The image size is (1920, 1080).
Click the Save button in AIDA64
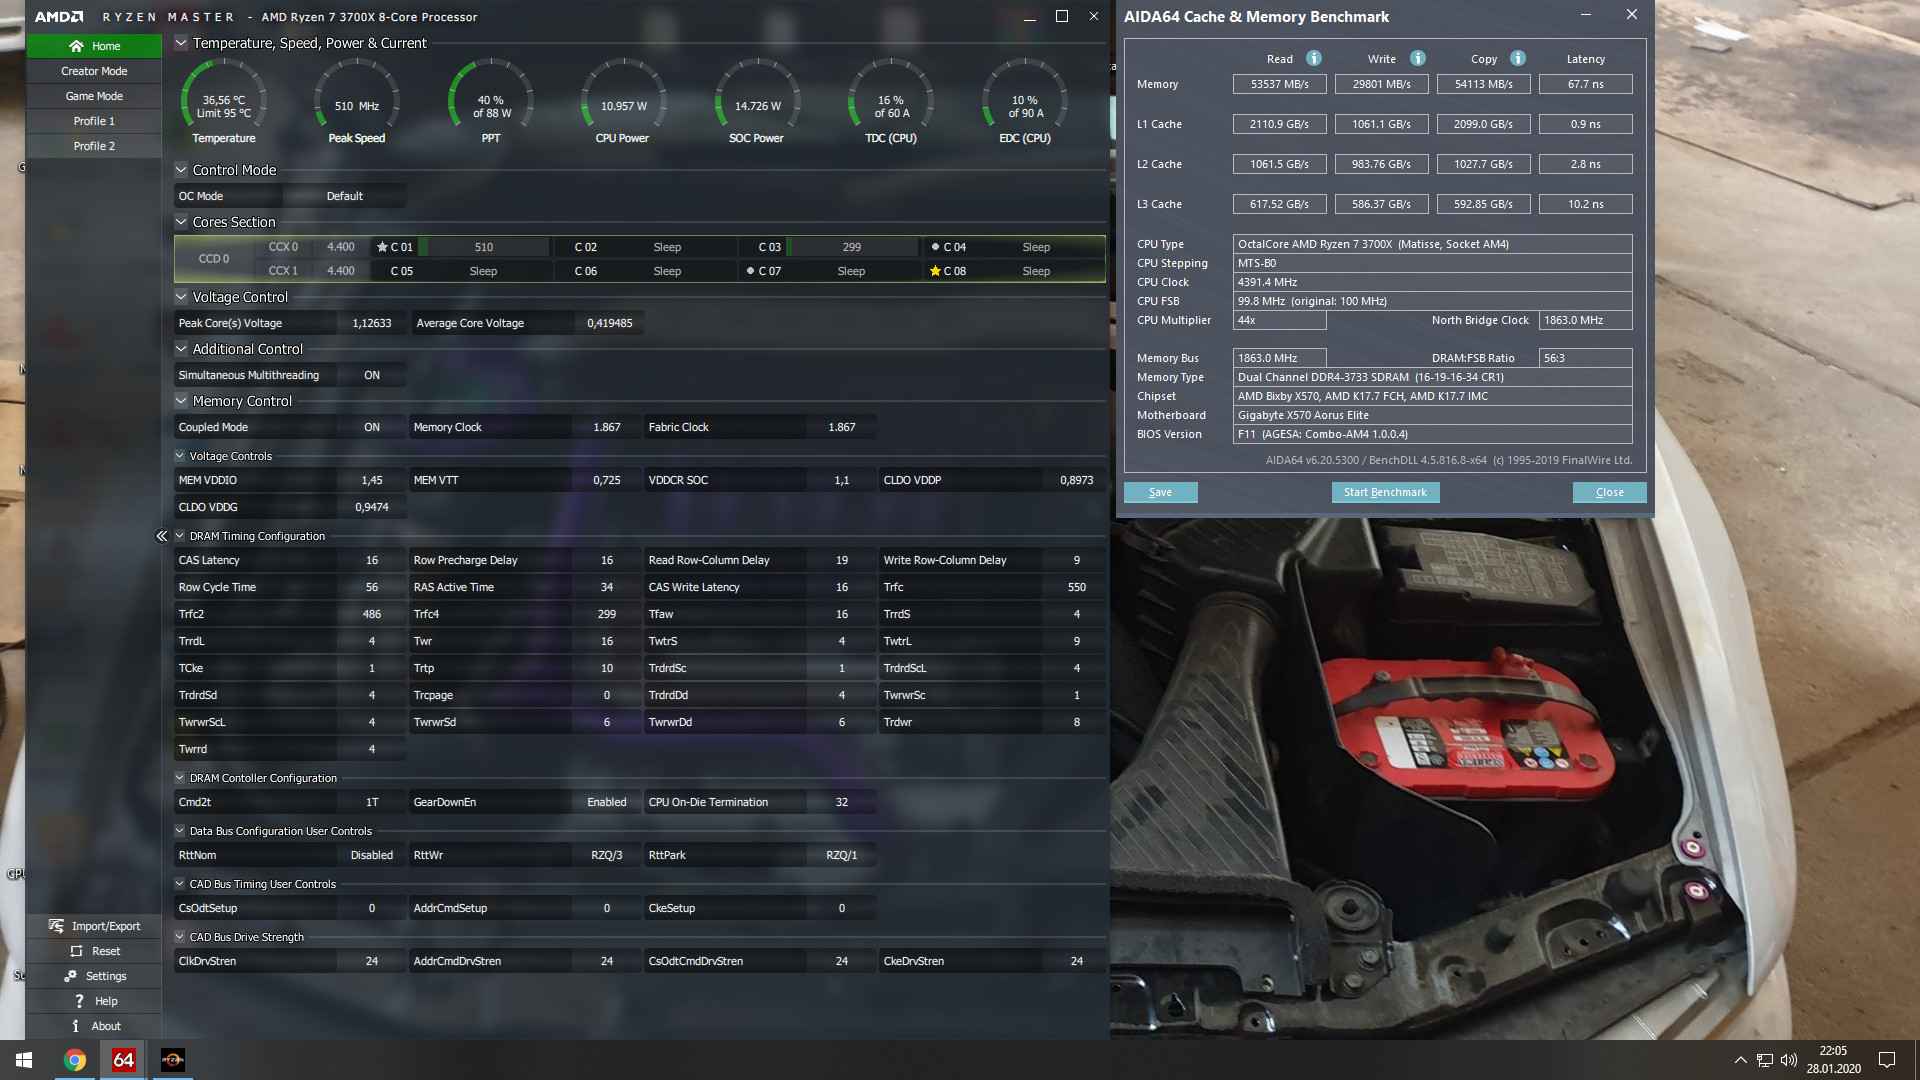click(1160, 492)
